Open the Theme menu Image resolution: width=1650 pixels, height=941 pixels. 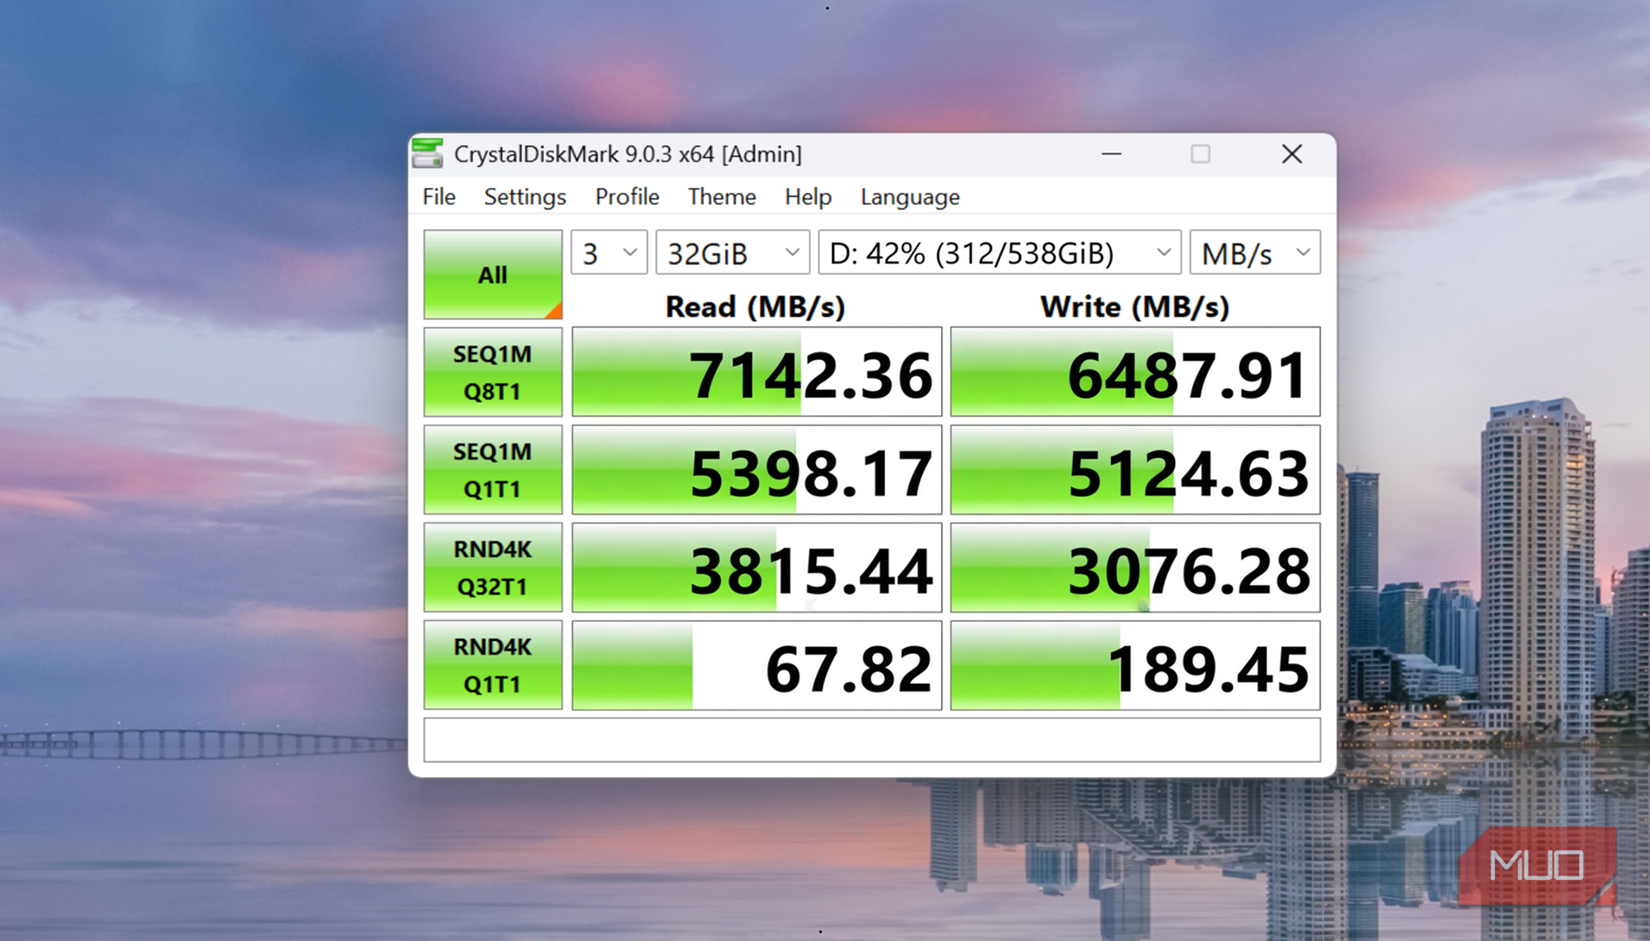pos(721,197)
